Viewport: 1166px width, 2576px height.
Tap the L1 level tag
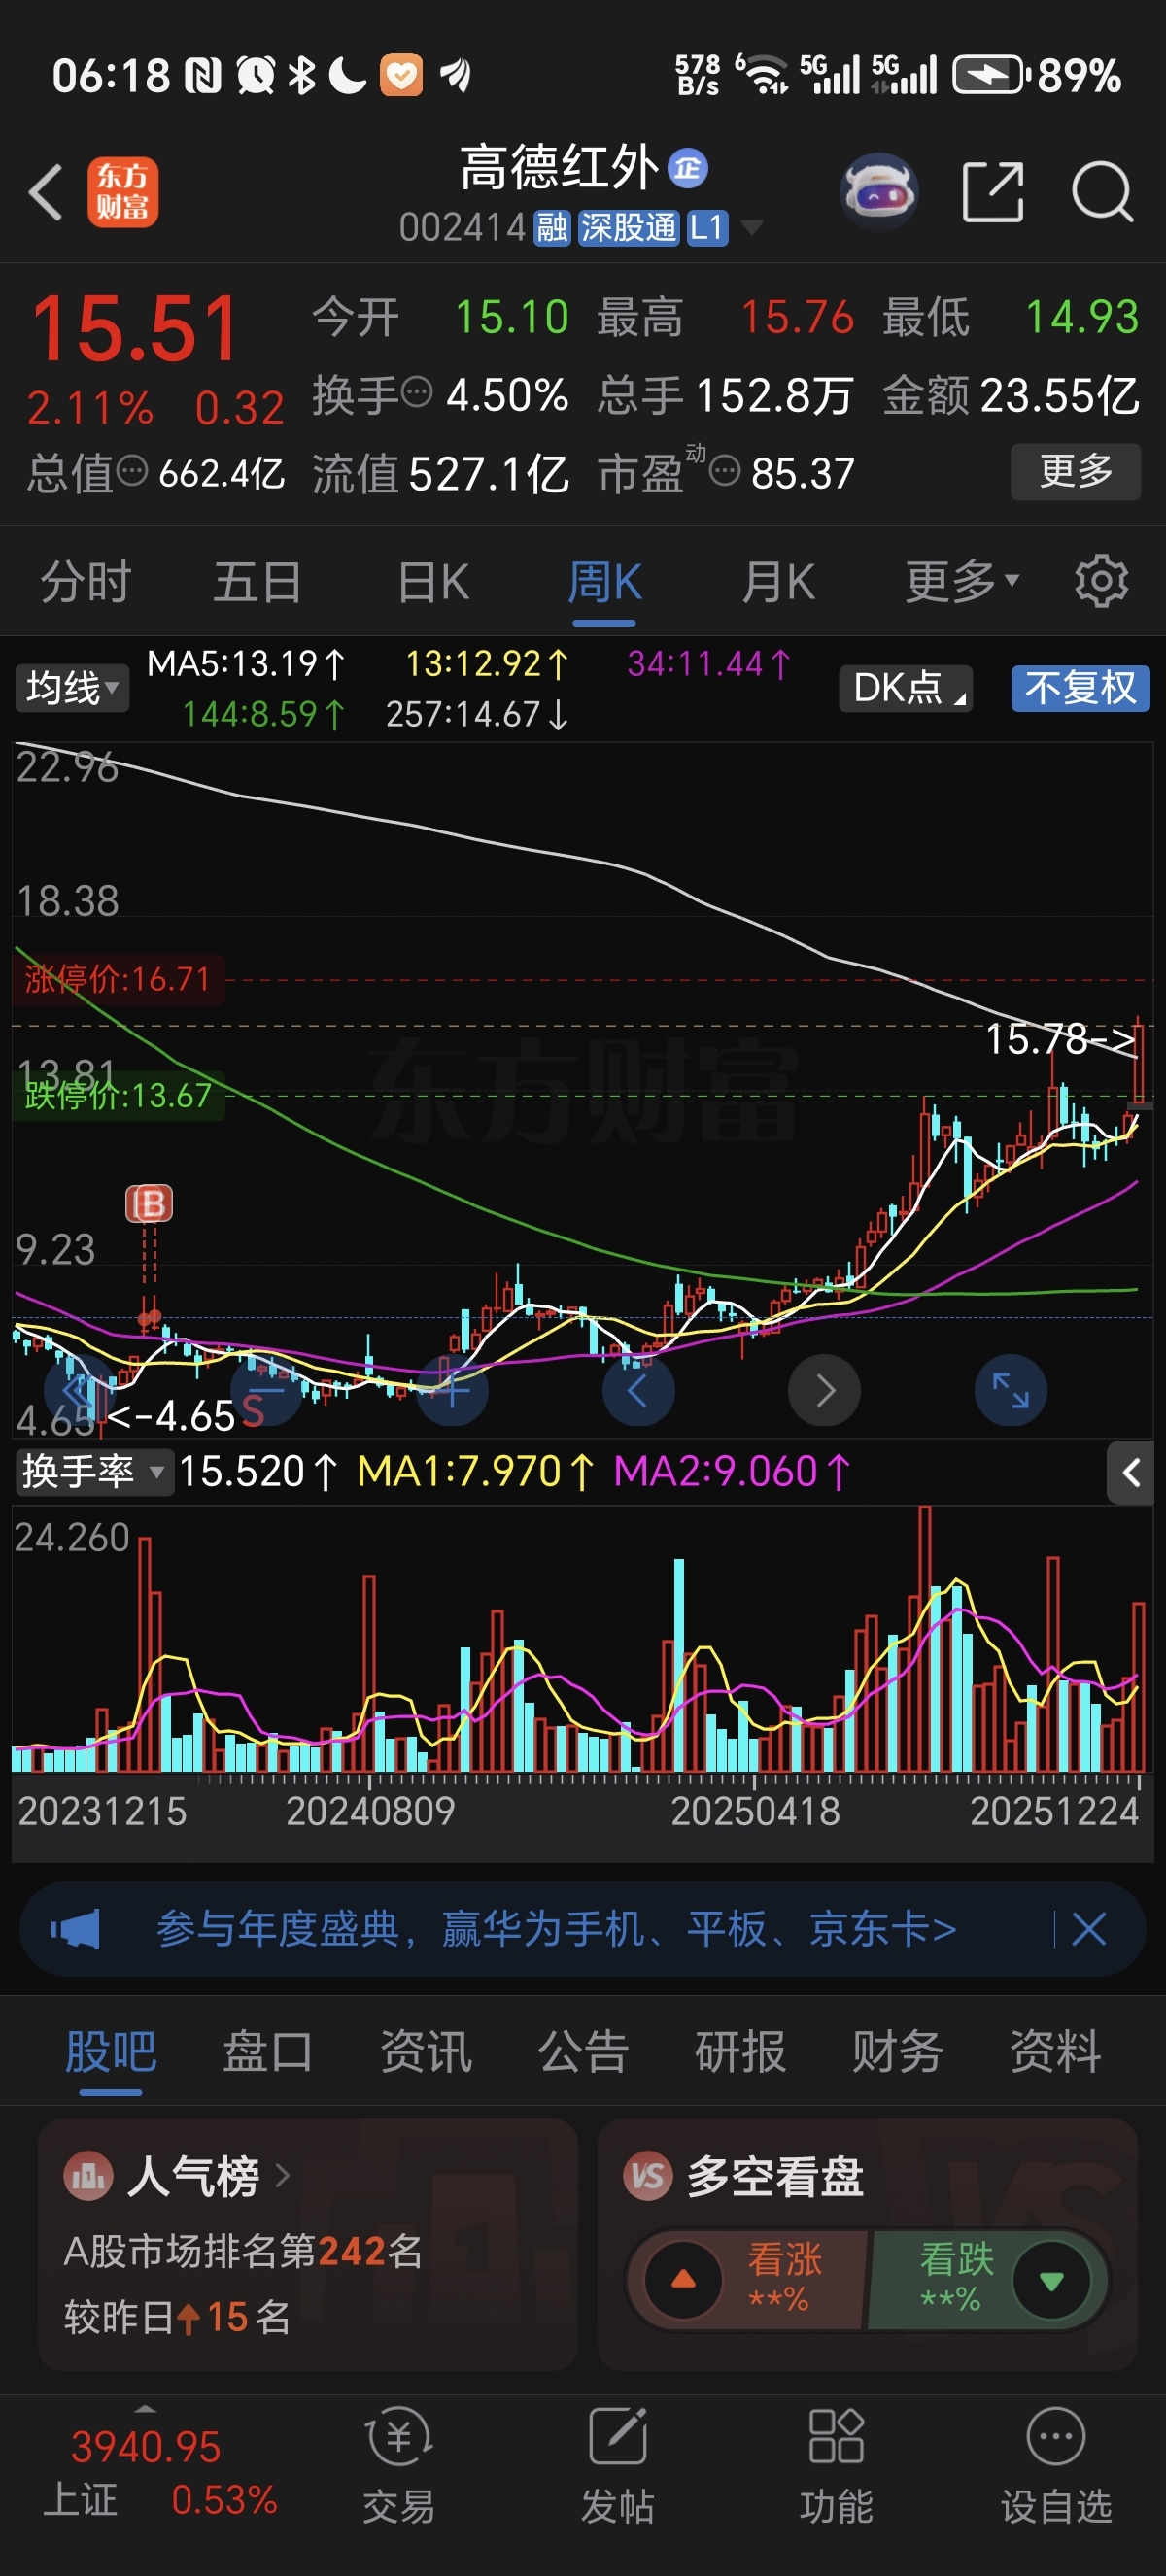click(707, 228)
